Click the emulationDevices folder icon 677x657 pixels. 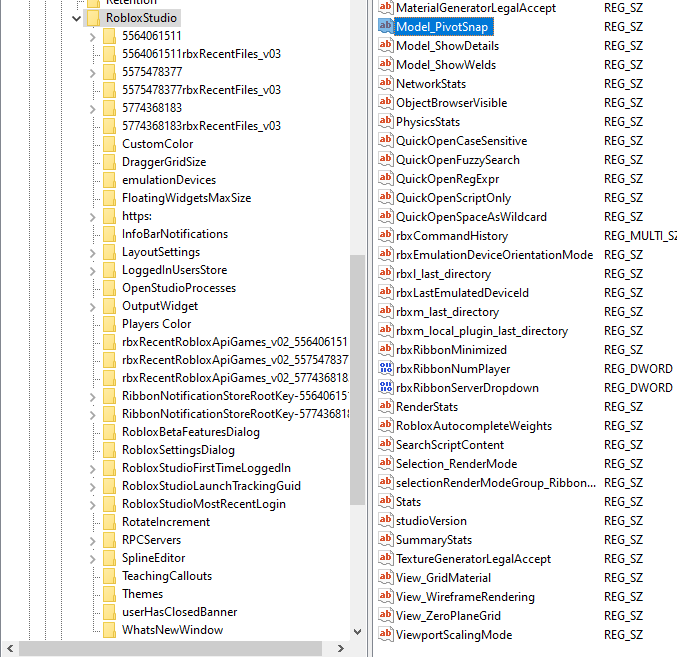click(x=110, y=180)
